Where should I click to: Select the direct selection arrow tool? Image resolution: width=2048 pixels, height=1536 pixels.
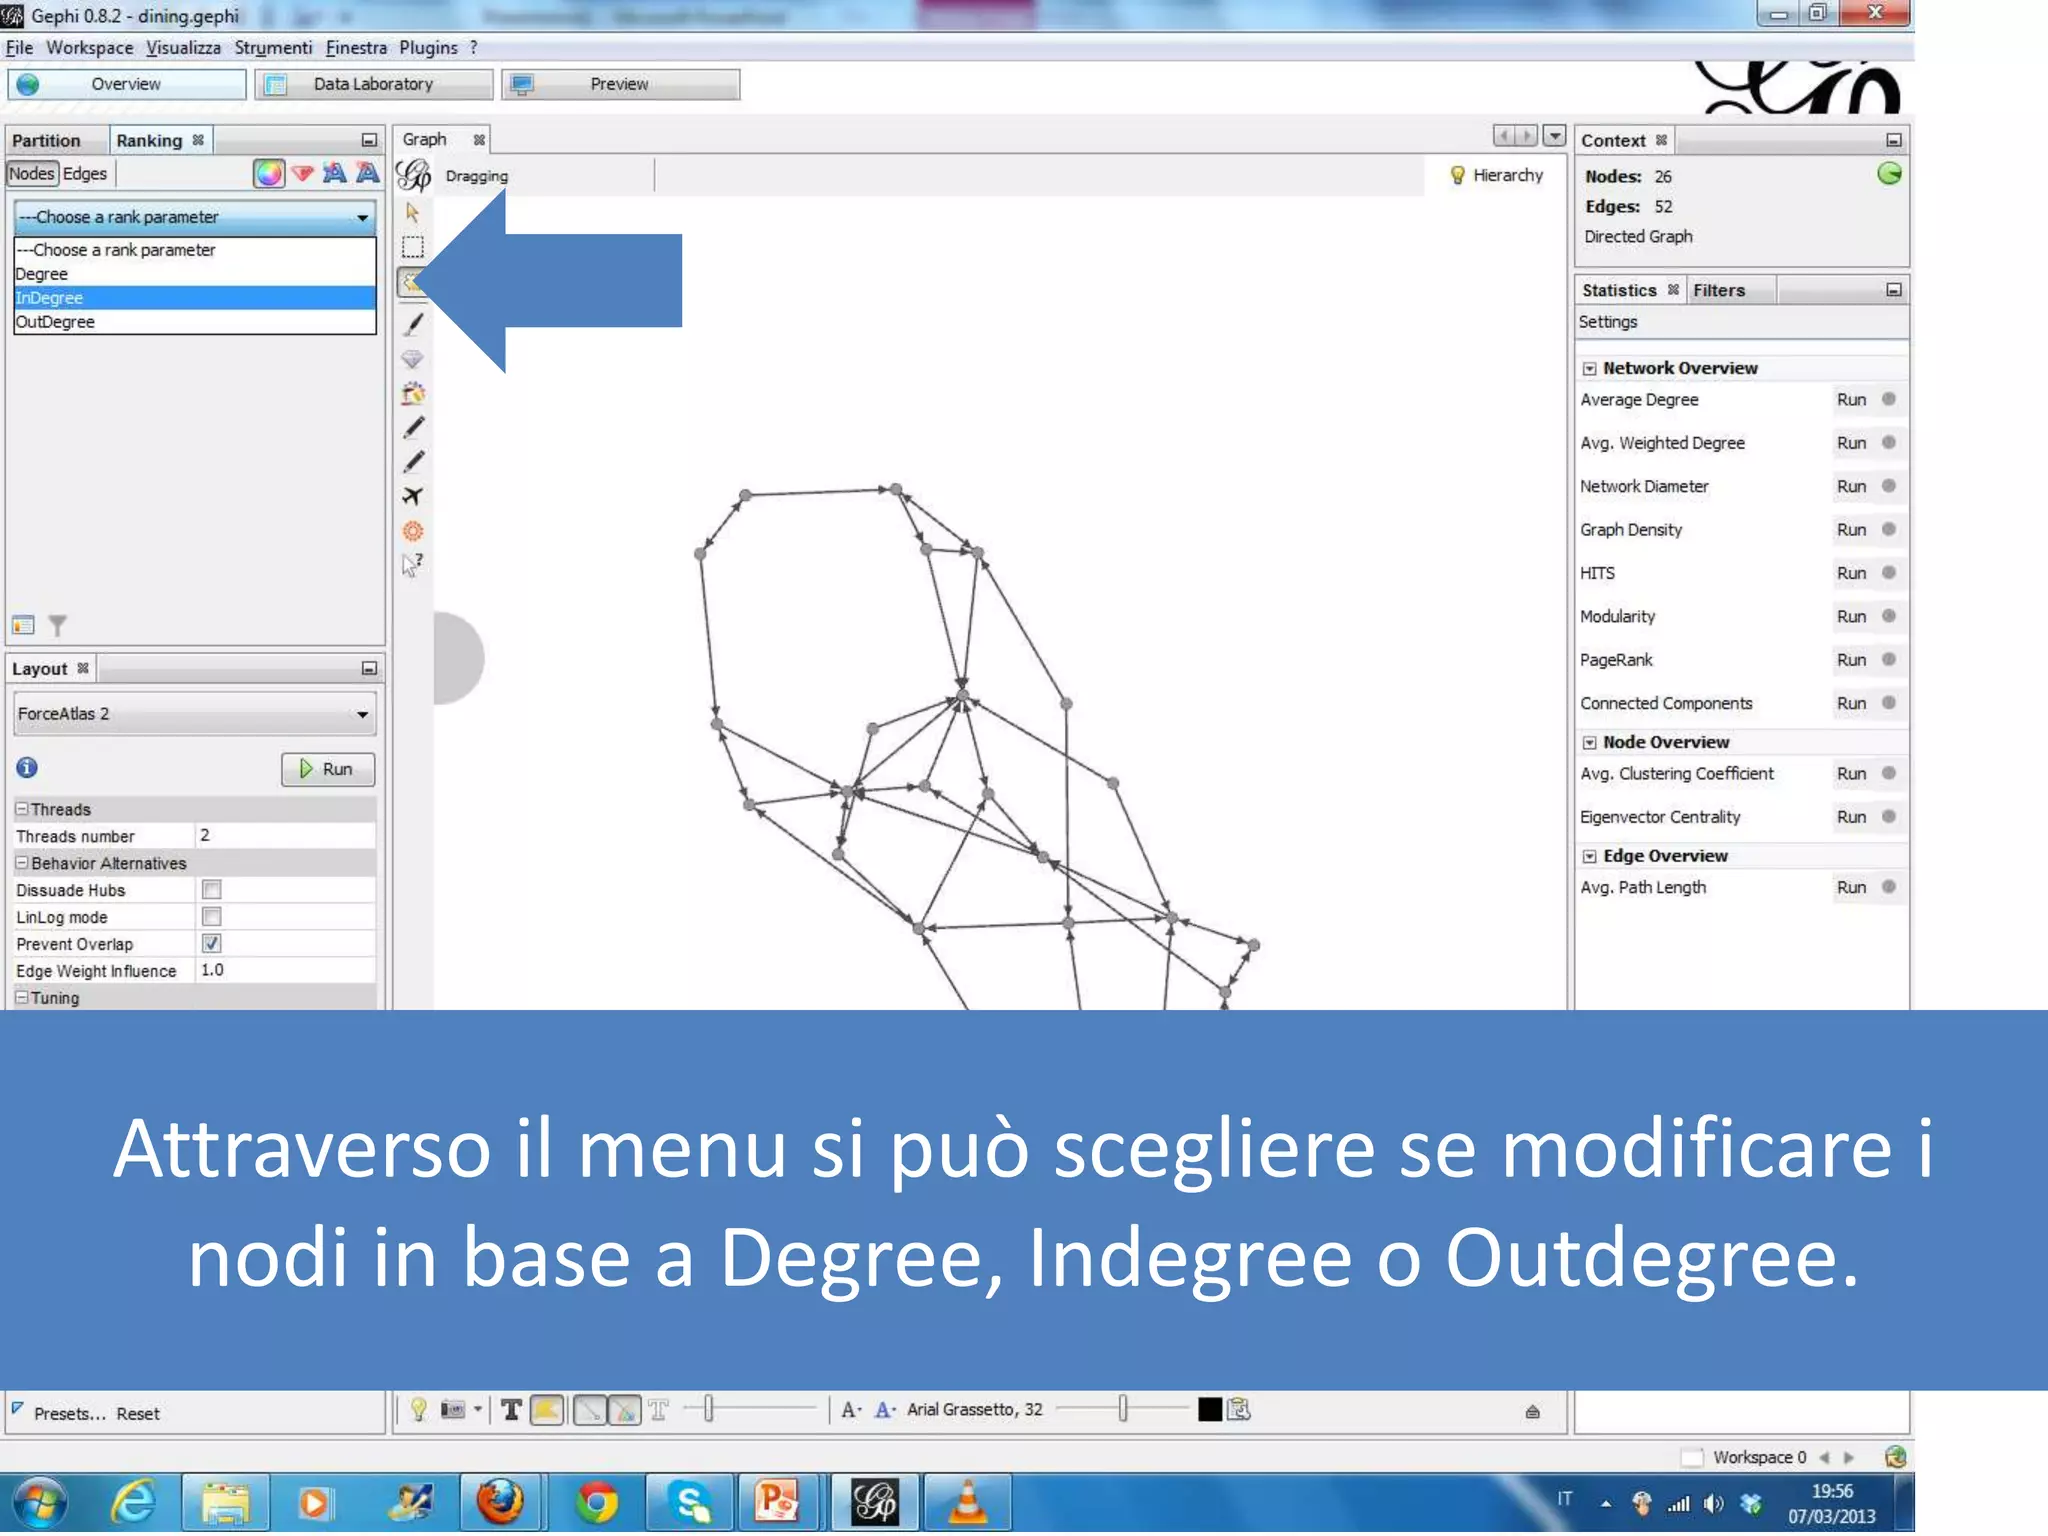pyautogui.click(x=412, y=212)
